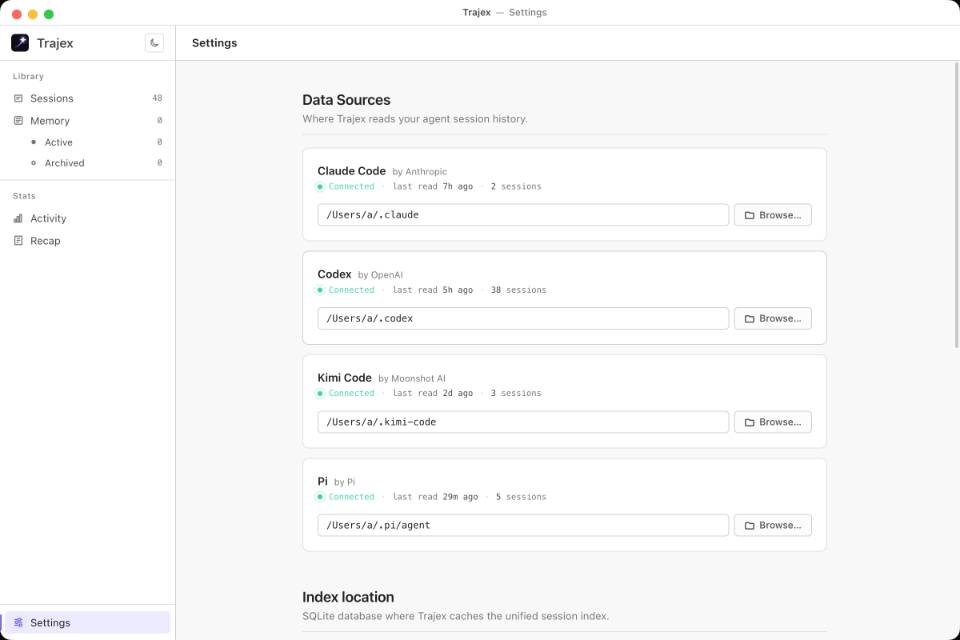Viewport: 960px width, 640px height.
Task: Minimize window with yellow button
Action: point(32,14)
